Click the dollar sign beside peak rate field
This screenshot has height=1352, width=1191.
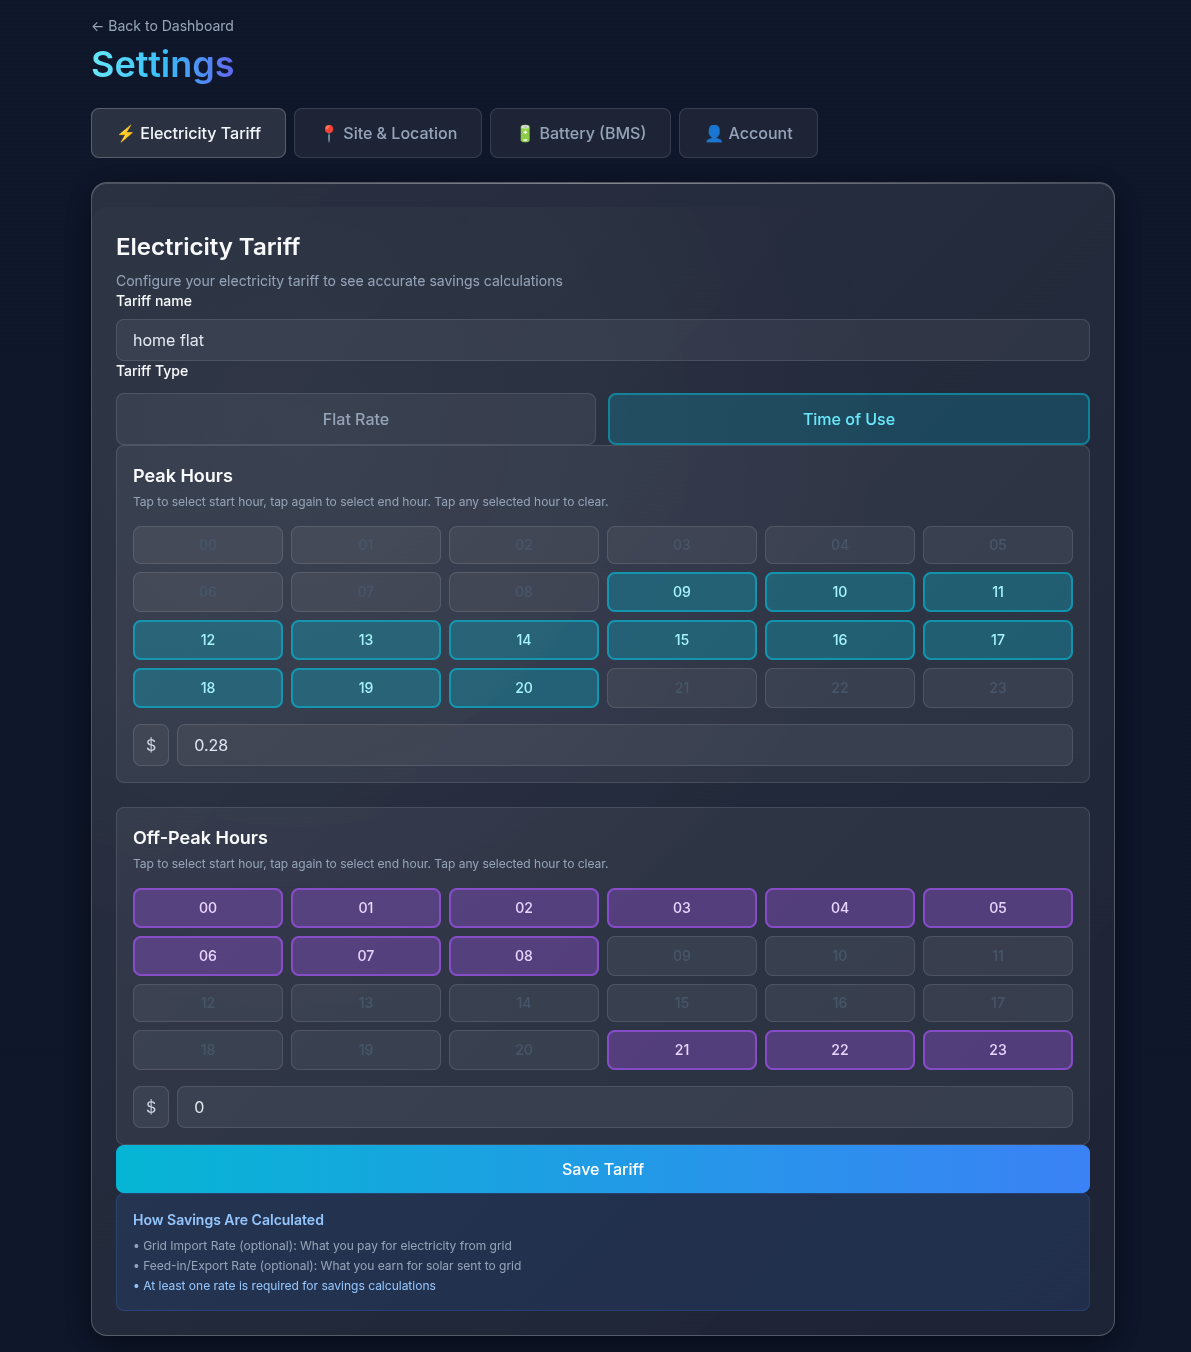tap(151, 745)
